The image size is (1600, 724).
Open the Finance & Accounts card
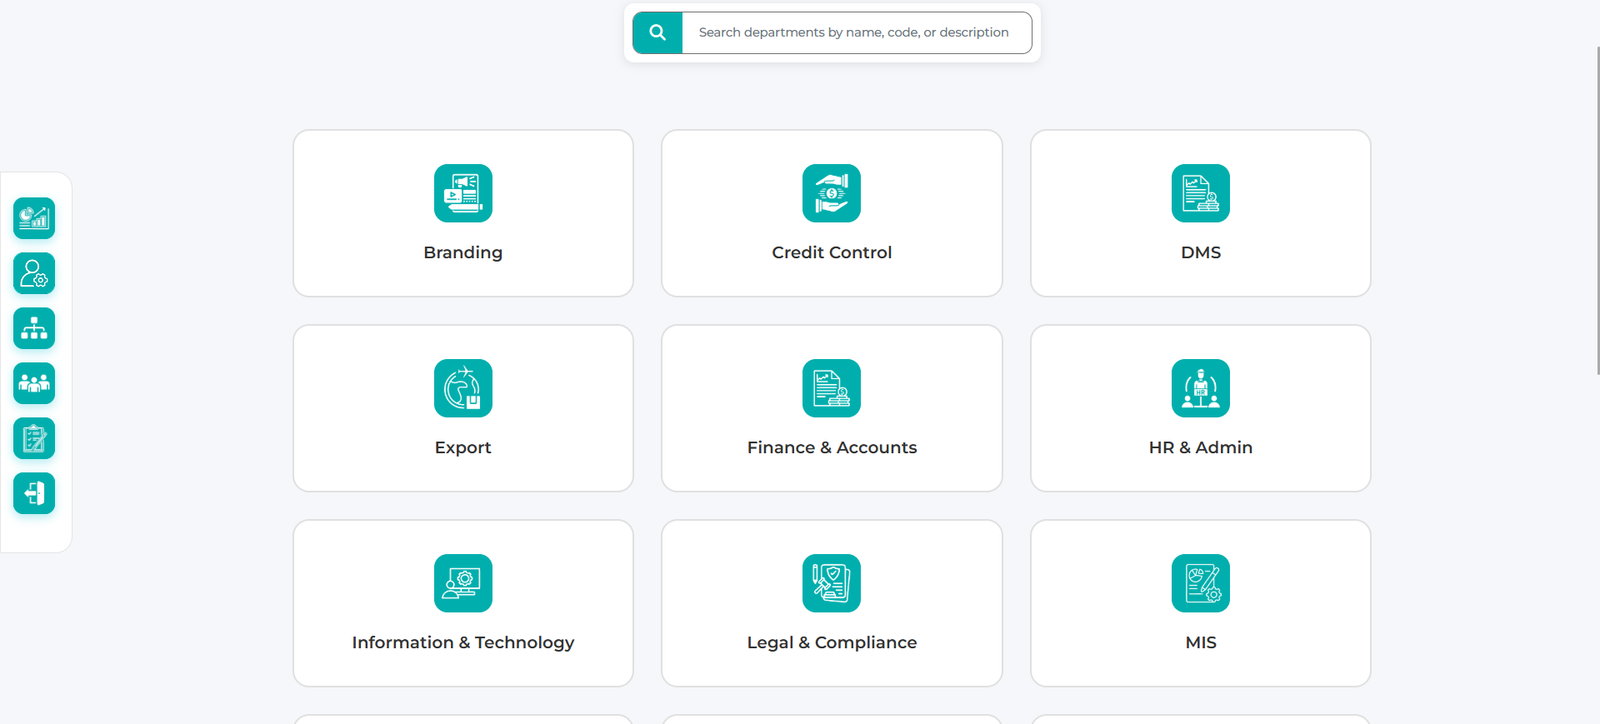click(x=832, y=408)
